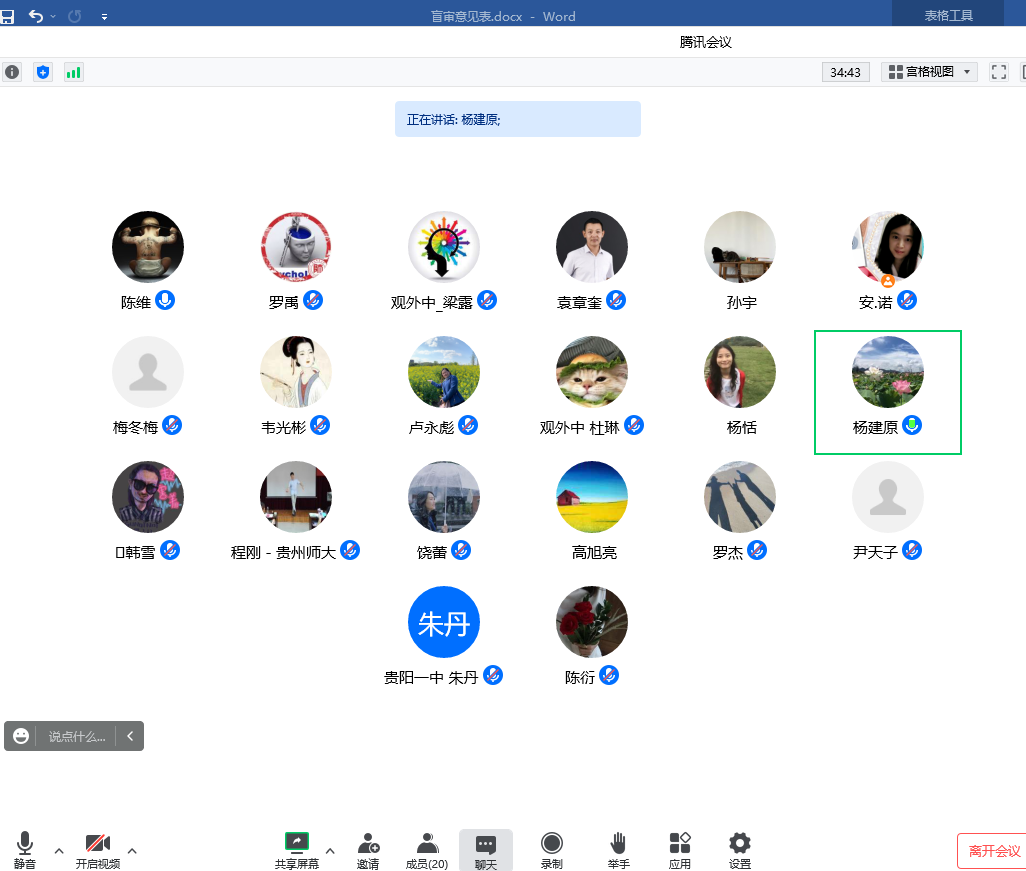The height and width of the screenshot is (871, 1026).
Task: Click 贵阳一中 朱丹's muted mic icon
Action: coord(493,675)
